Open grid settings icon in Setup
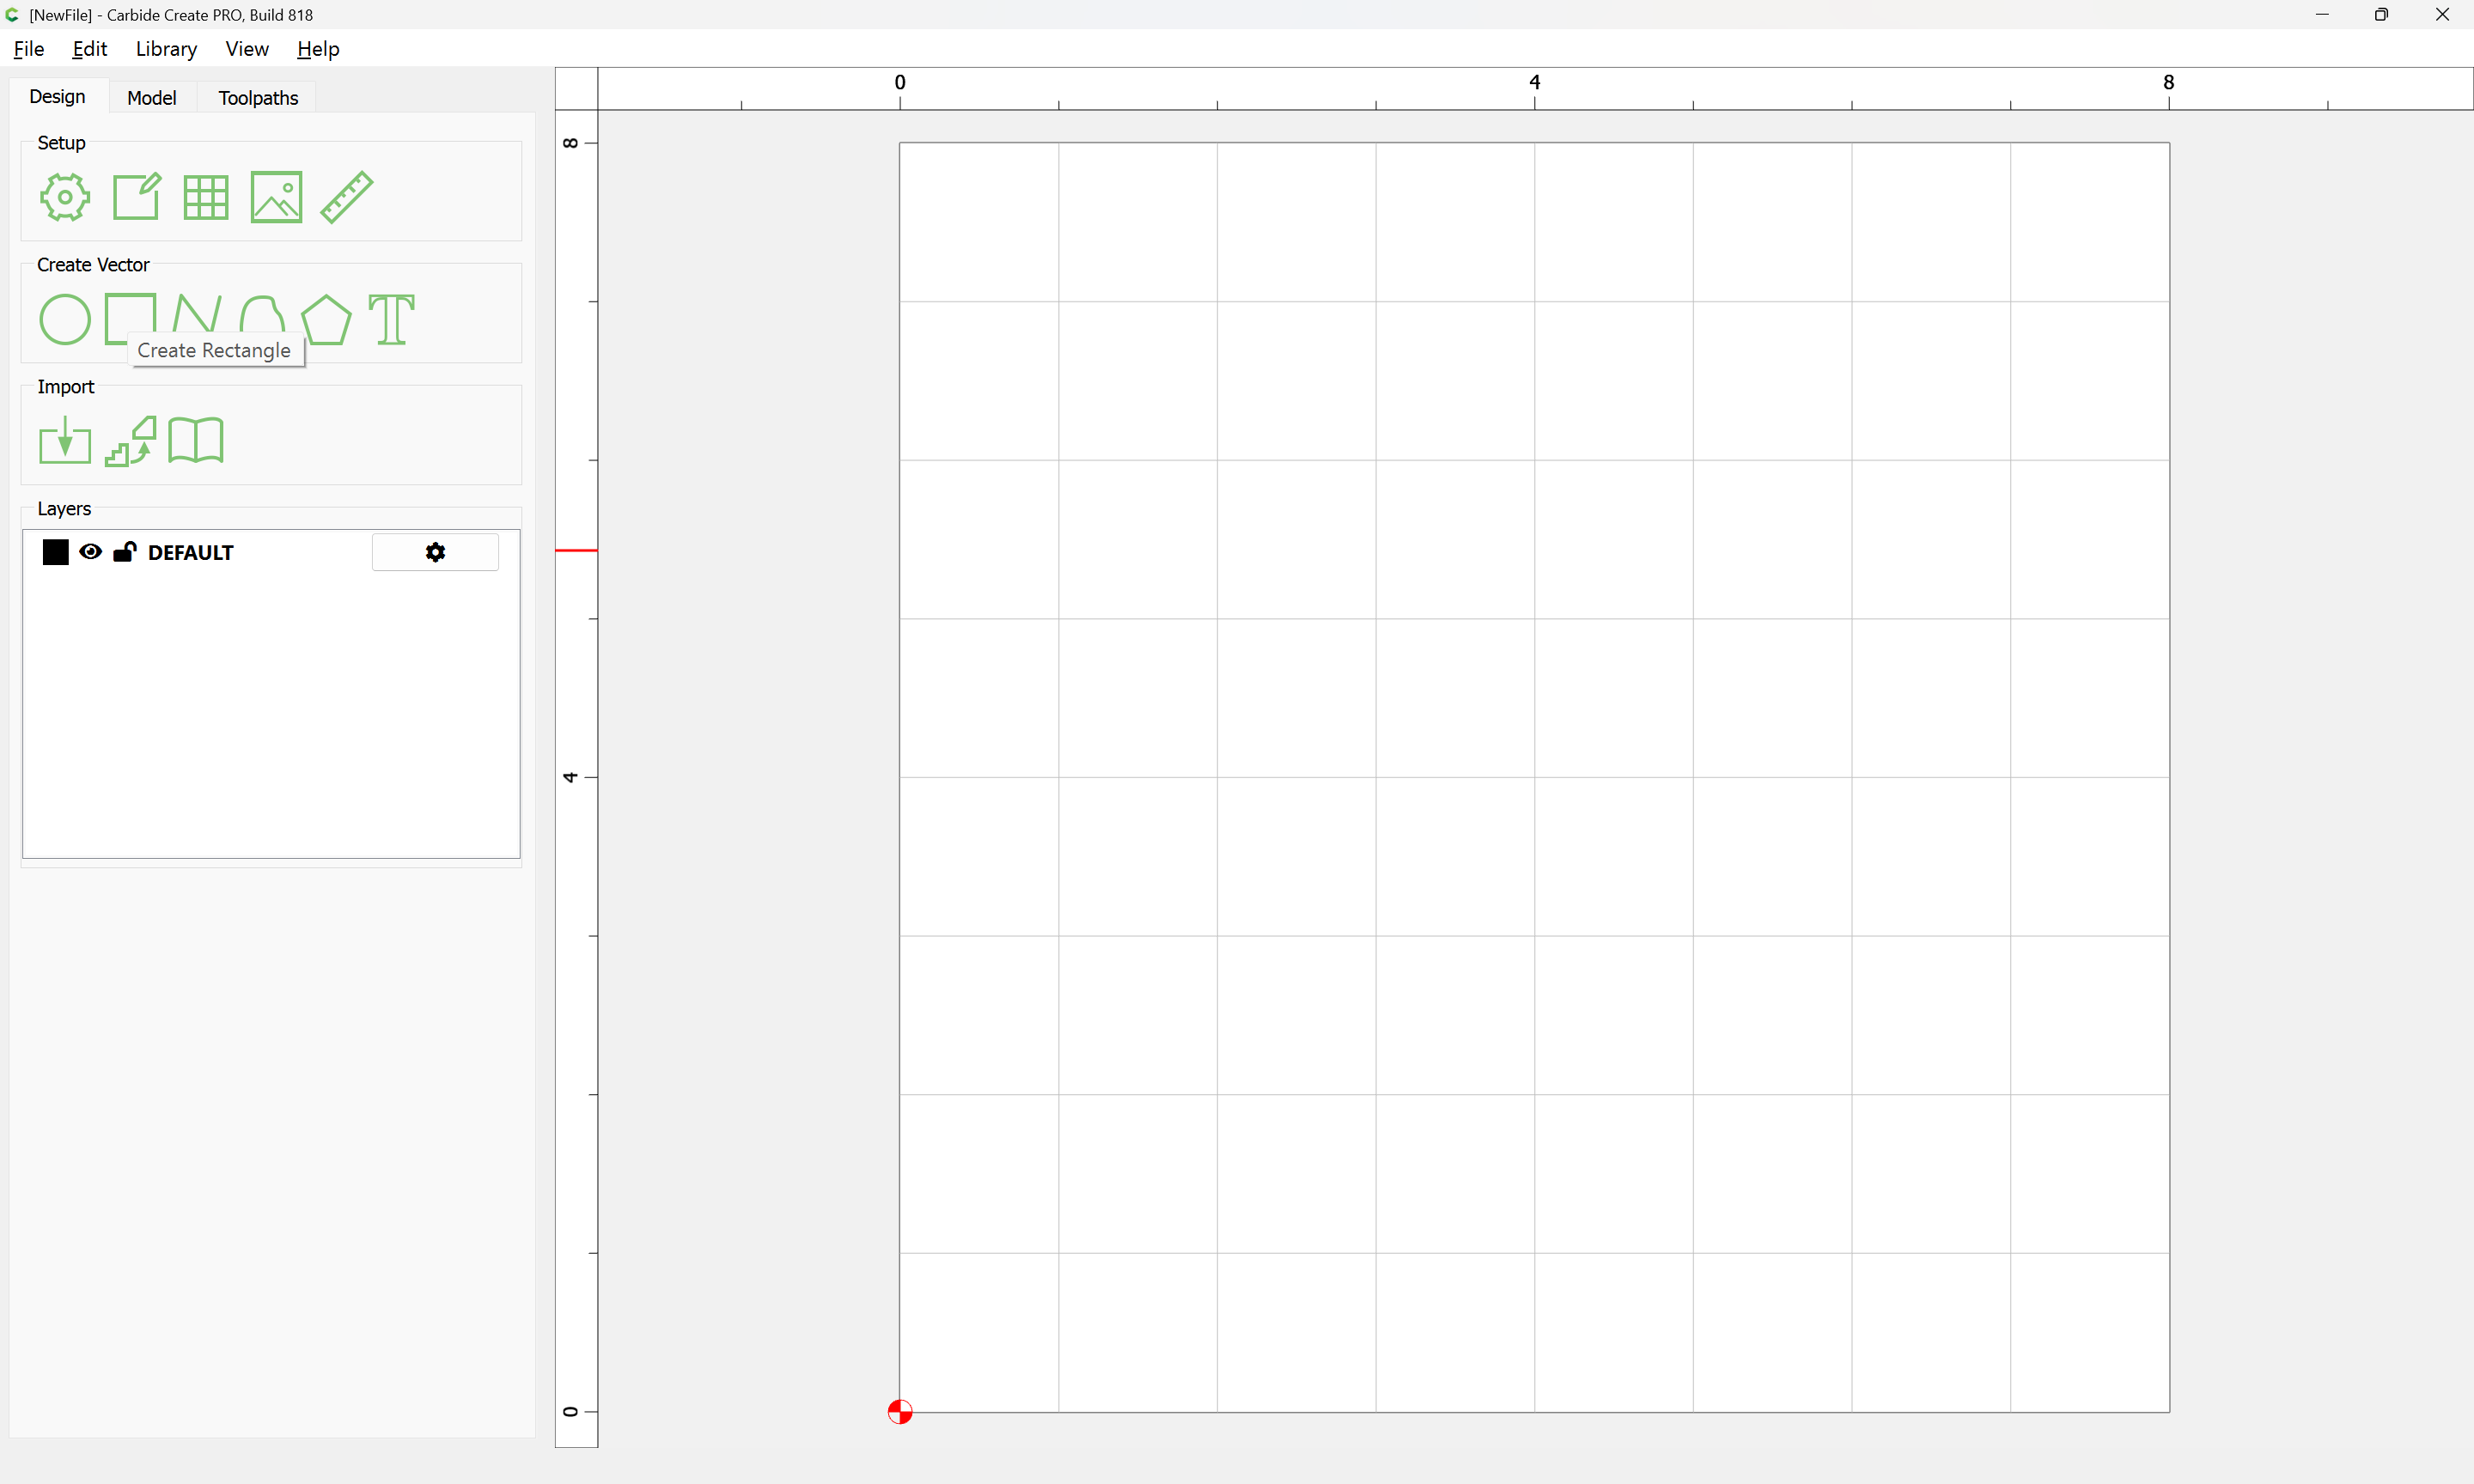This screenshot has height=1484, width=2474. click(206, 197)
